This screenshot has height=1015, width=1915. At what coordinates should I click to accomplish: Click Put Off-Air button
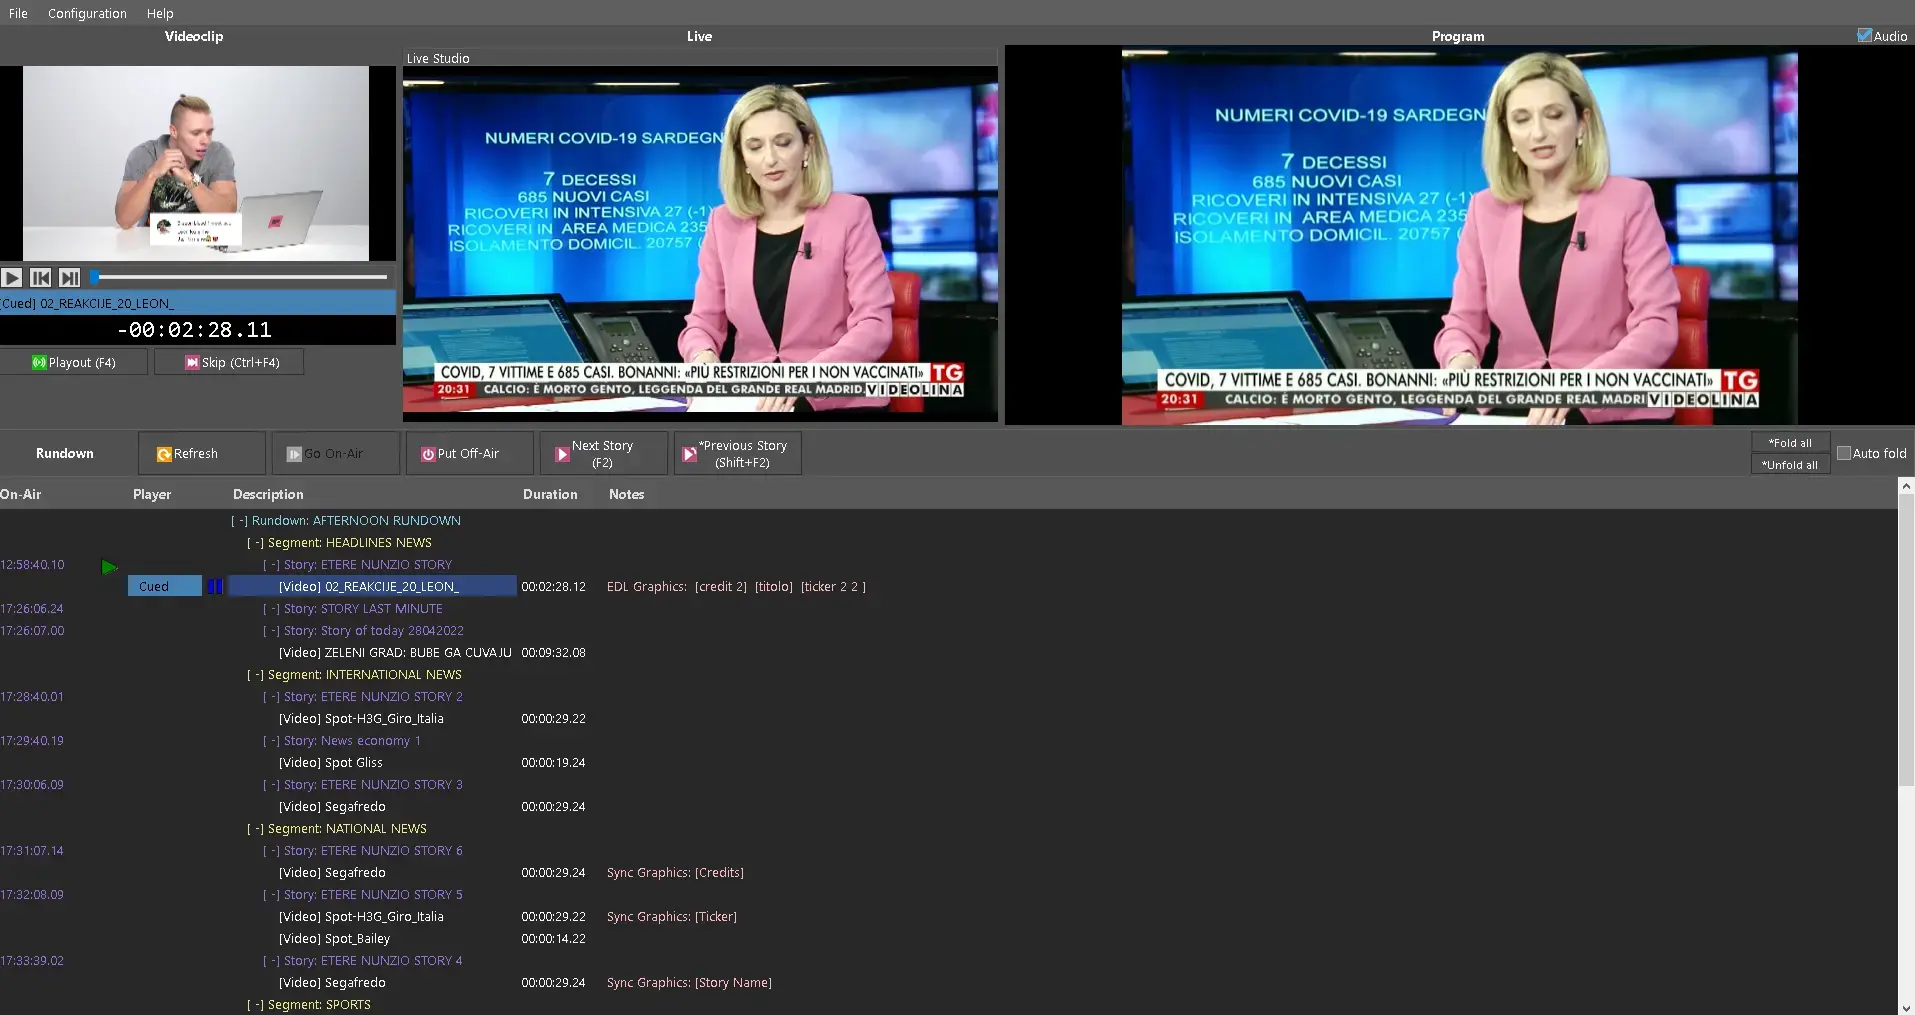click(x=468, y=454)
